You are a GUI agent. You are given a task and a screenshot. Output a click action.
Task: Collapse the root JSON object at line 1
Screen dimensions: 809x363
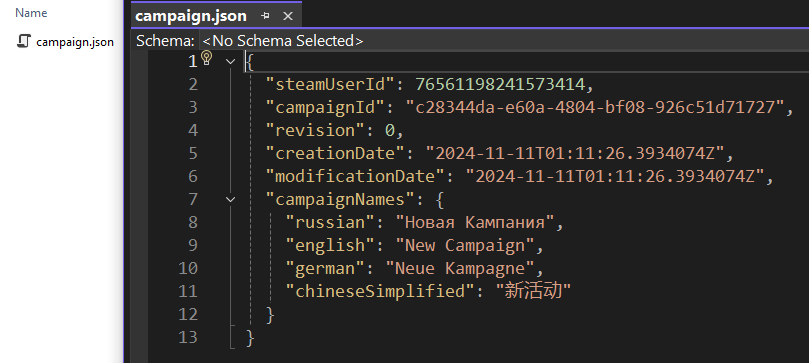pyautogui.click(x=231, y=61)
